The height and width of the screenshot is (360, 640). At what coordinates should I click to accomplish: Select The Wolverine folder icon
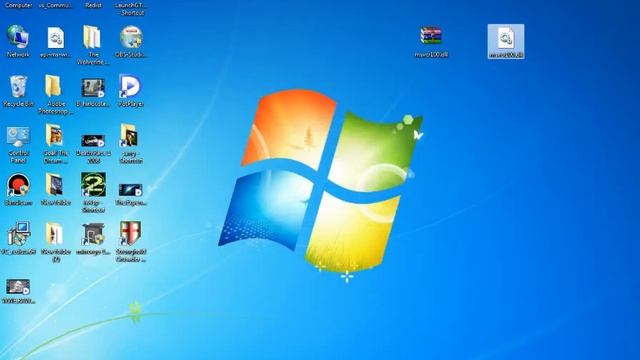[93, 44]
